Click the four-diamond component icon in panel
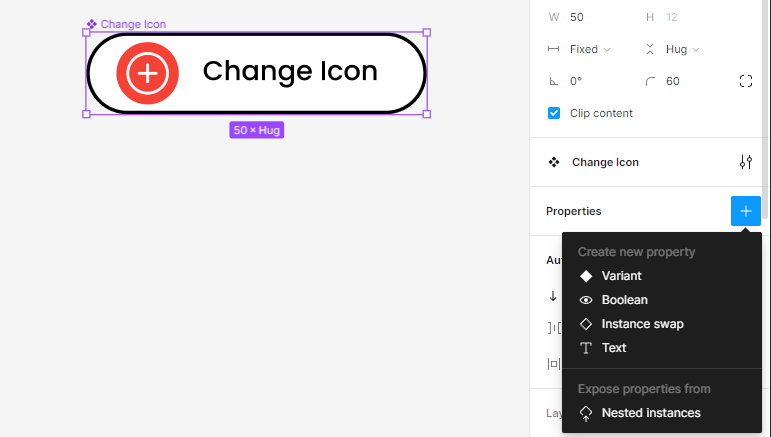Screen dimensions: 771x437 click(554, 162)
